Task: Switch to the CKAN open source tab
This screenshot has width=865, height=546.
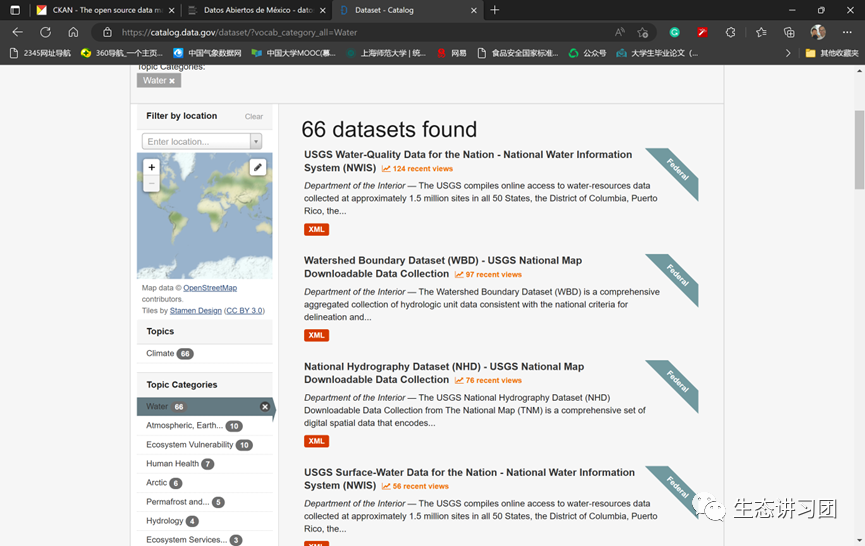Action: tap(104, 10)
